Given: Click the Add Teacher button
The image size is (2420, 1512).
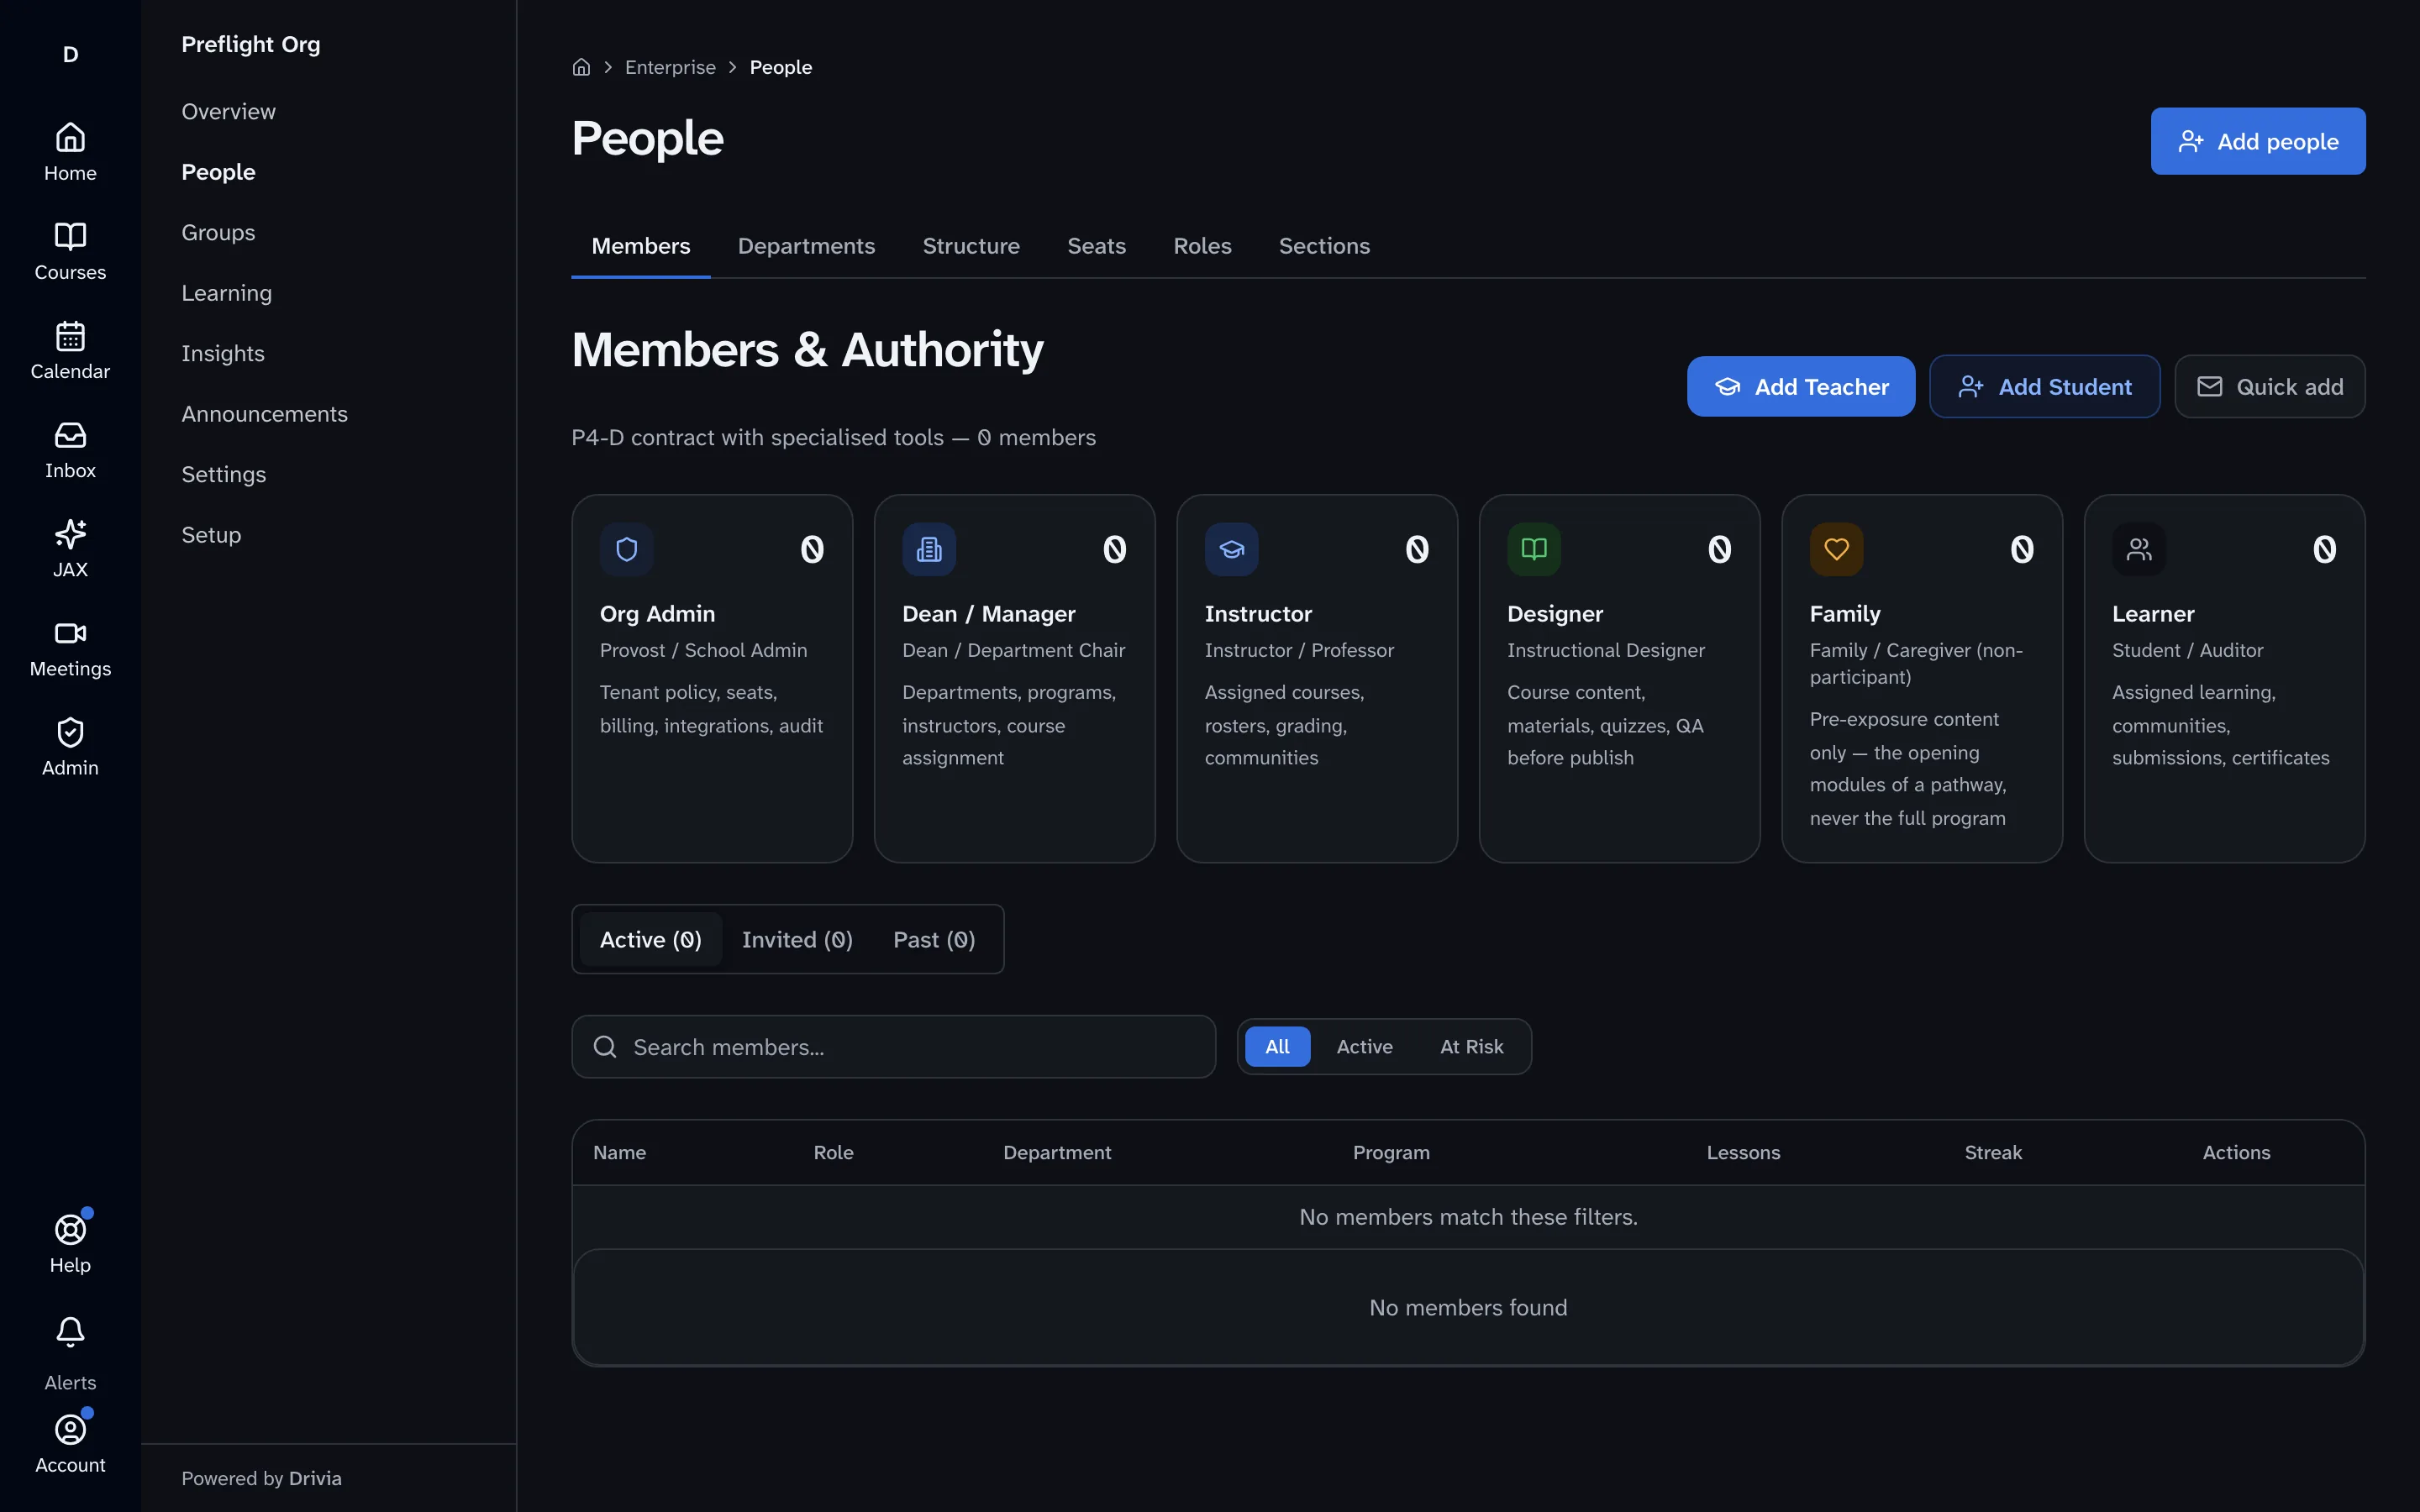Looking at the screenshot, I should click(x=1801, y=386).
